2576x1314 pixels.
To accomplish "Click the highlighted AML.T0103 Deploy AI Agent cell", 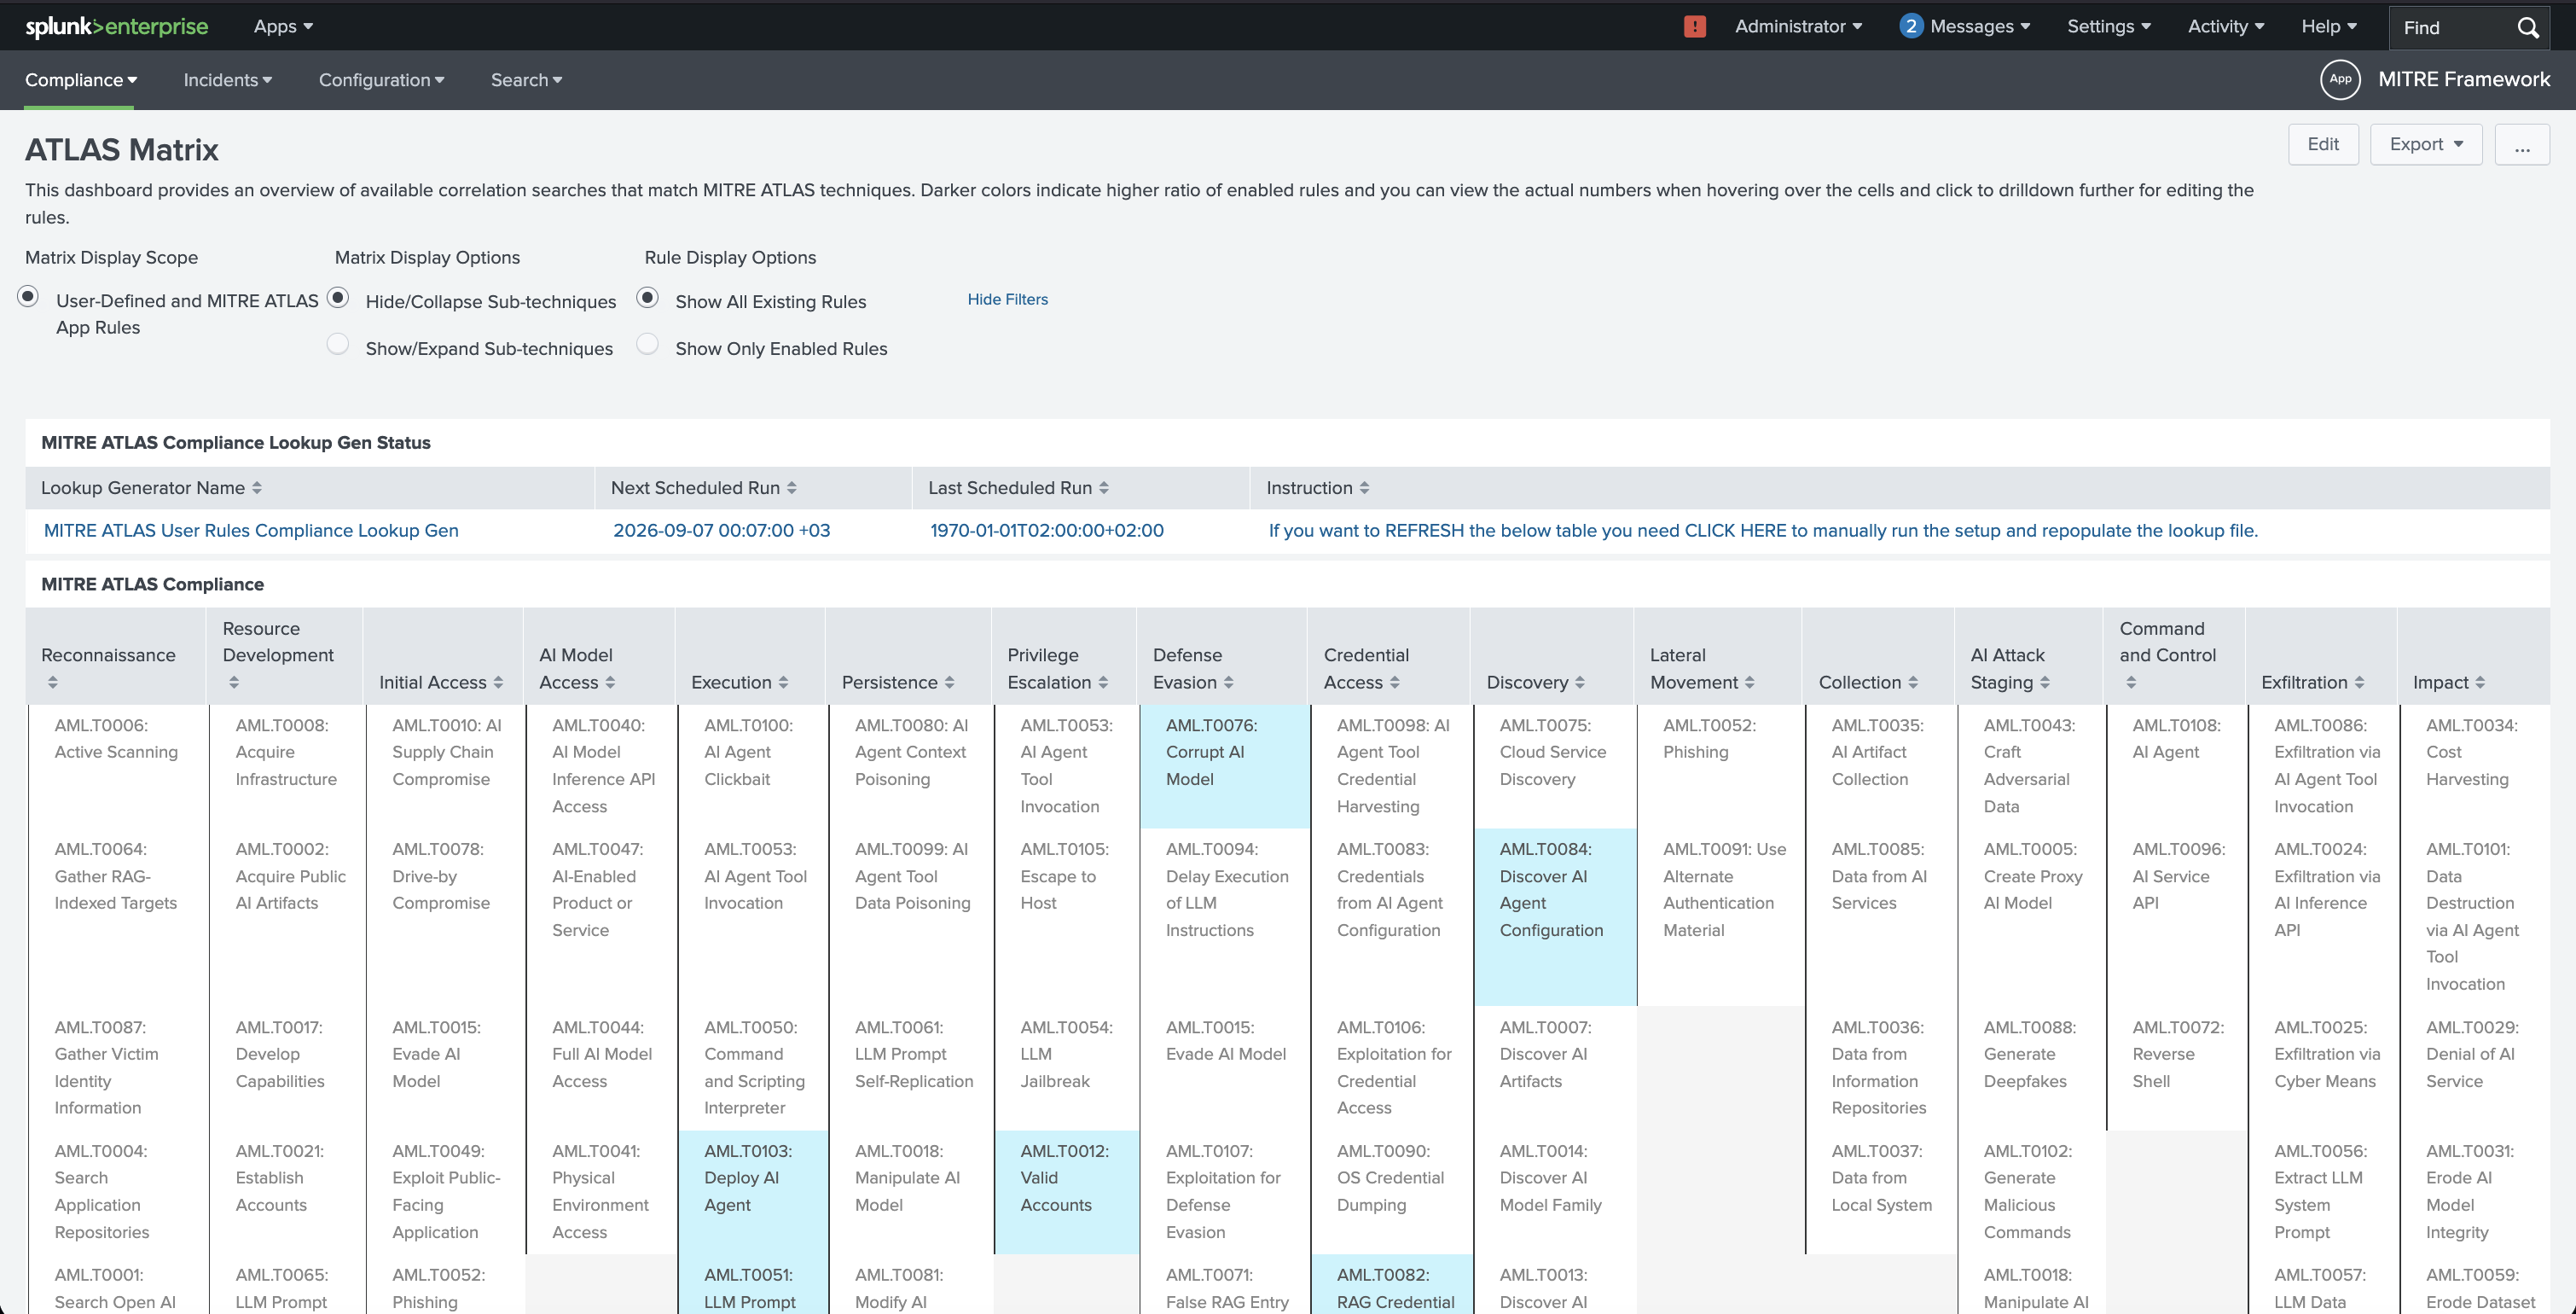I will (753, 1192).
